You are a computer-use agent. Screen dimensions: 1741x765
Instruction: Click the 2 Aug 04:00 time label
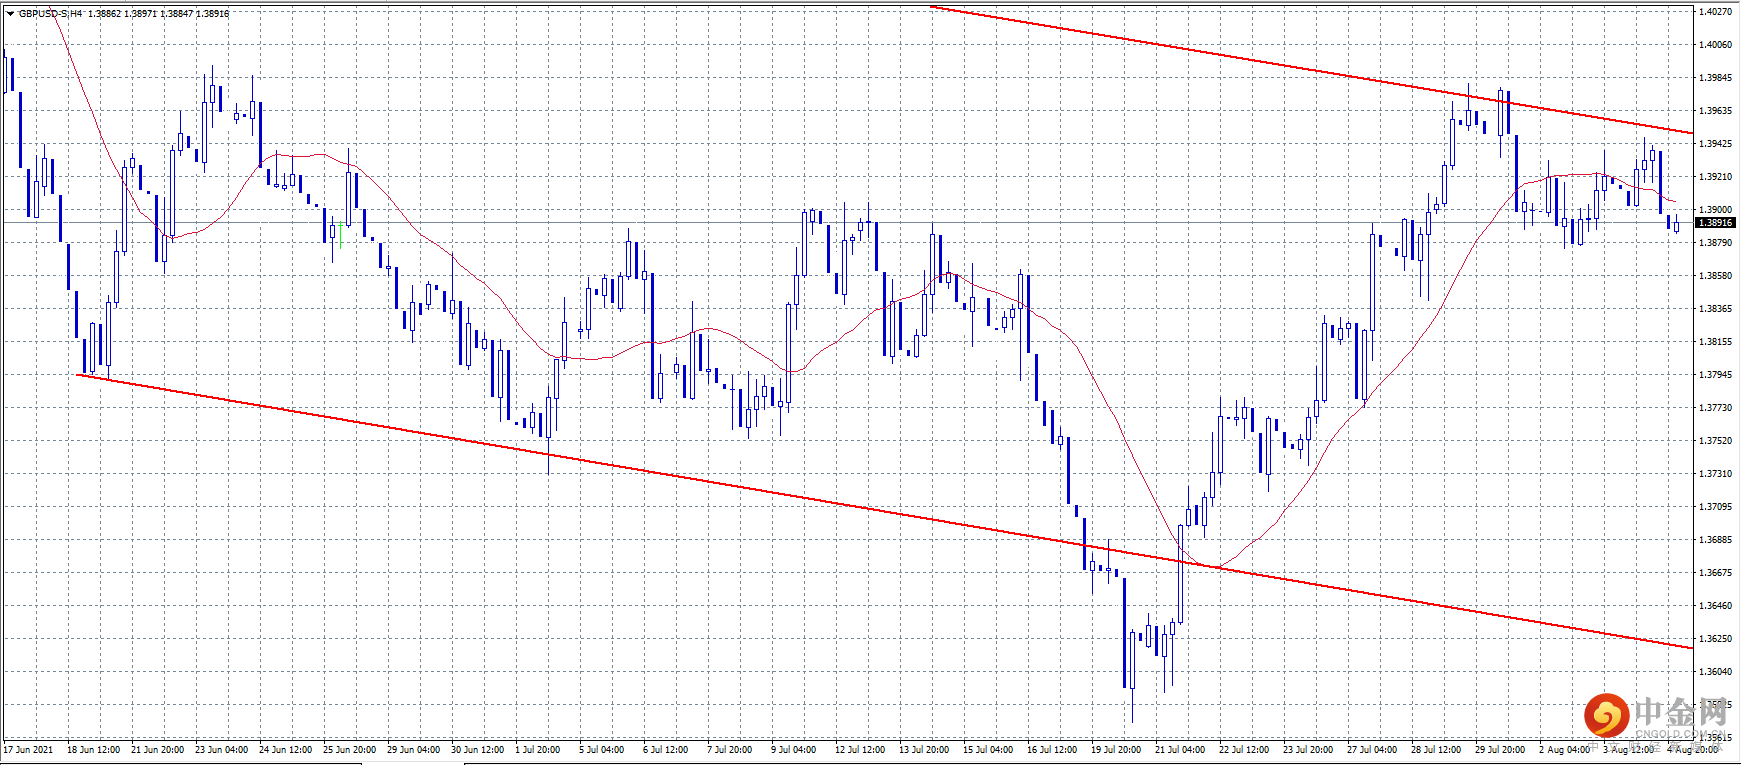click(1564, 750)
